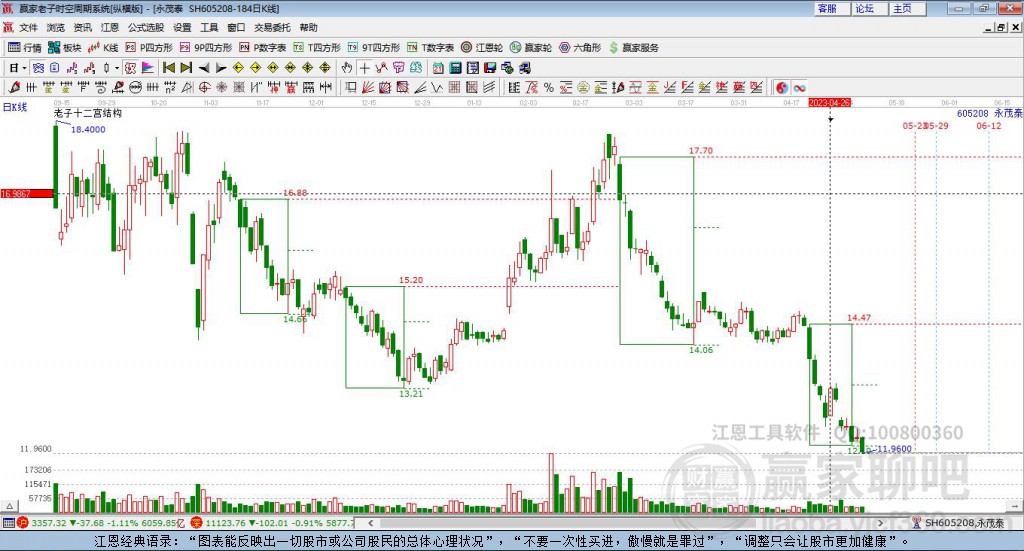Screen dimensions: 1024x551
Task: Open the 板块 sectors view
Action: click(x=65, y=48)
